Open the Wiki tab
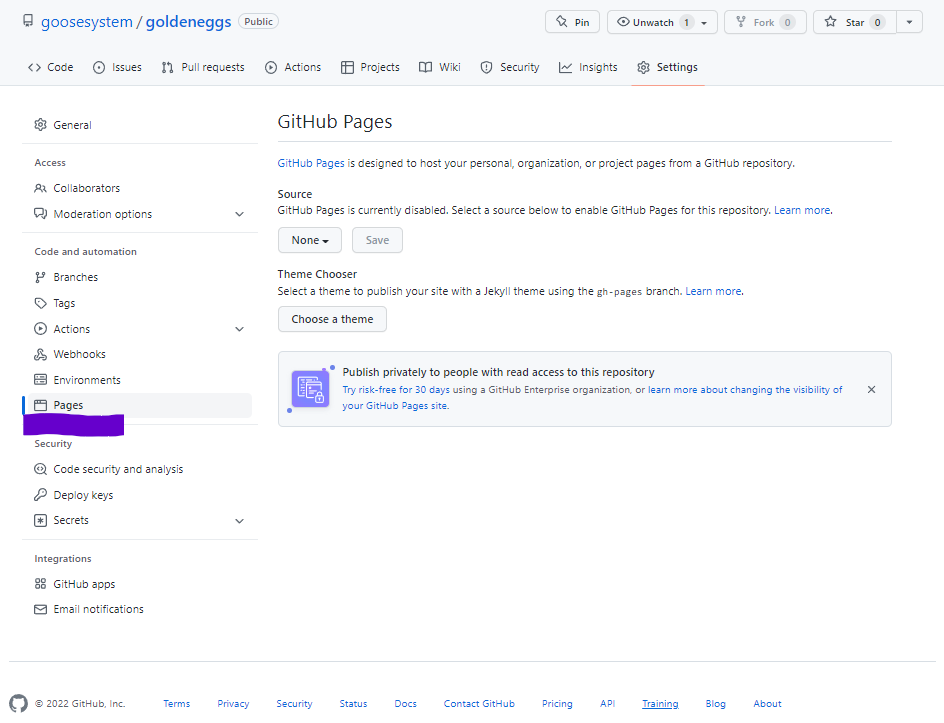The height and width of the screenshot is (723, 944). (x=440, y=67)
